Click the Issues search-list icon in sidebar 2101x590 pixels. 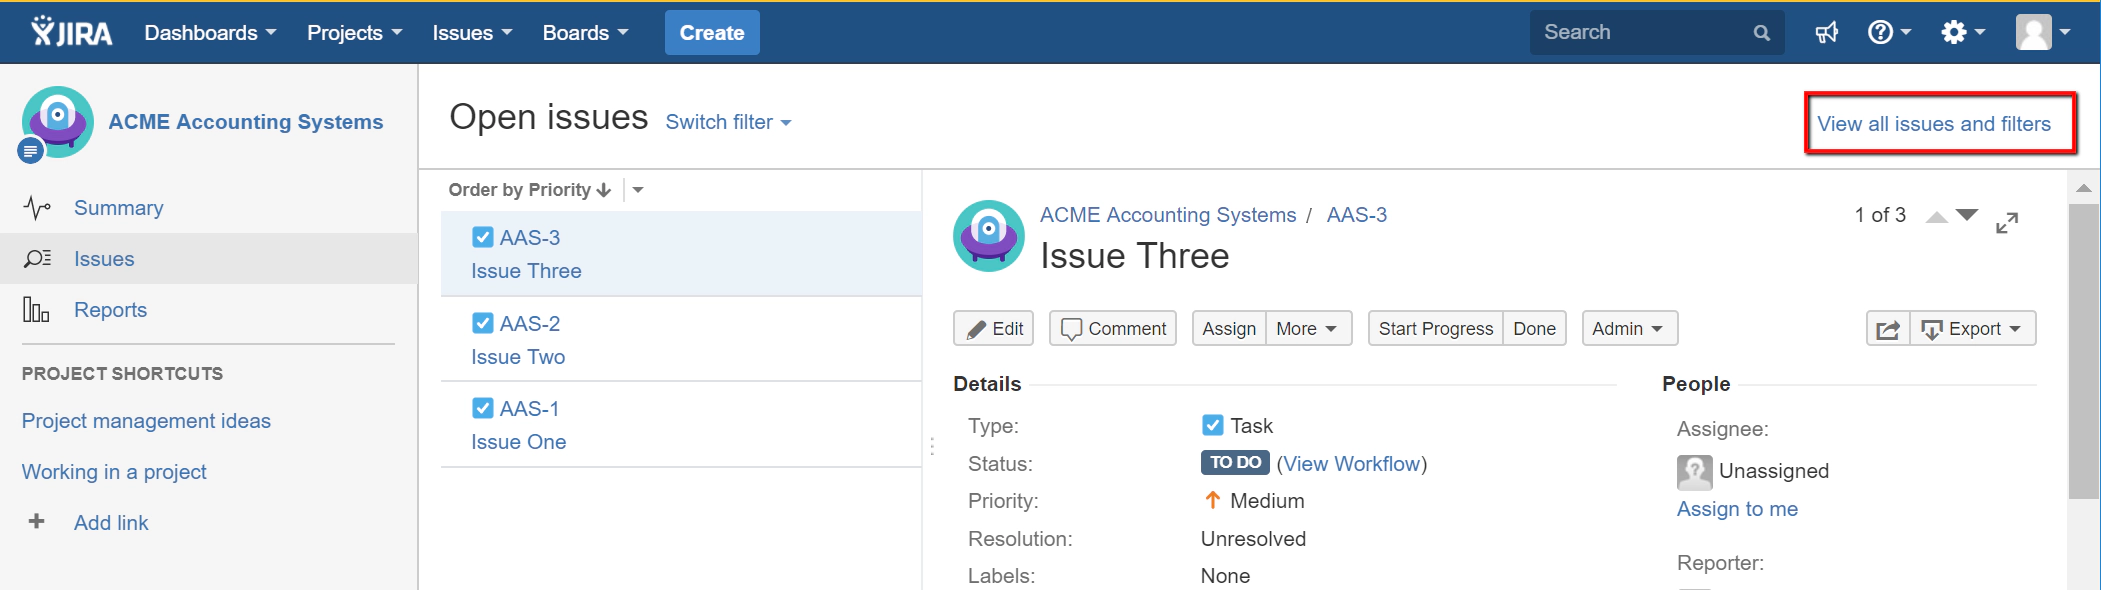tap(37, 259)
